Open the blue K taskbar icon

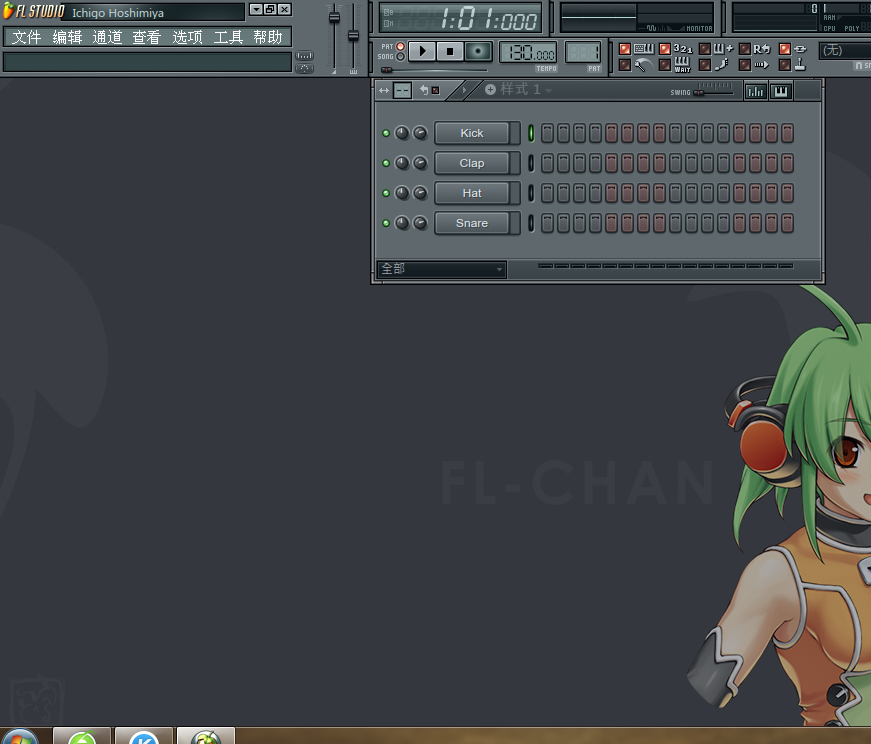tap(144, 737)
